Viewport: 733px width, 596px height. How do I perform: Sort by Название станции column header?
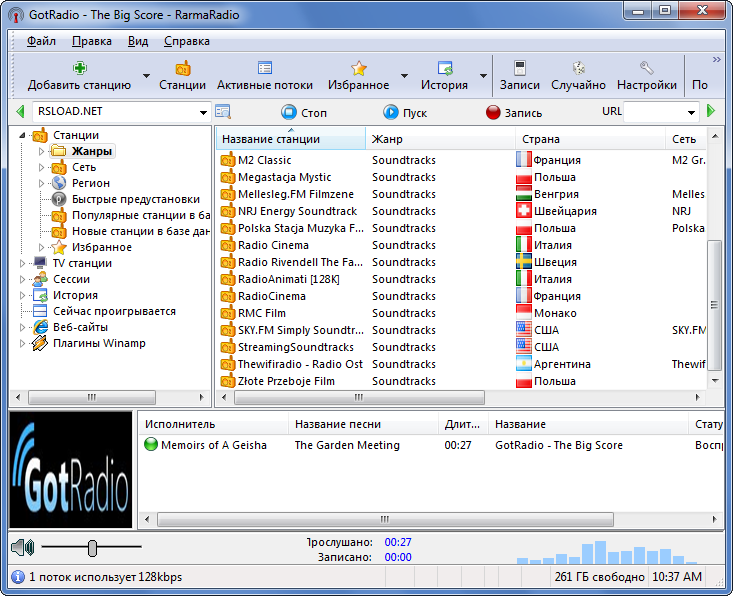(x=290, y=139)
